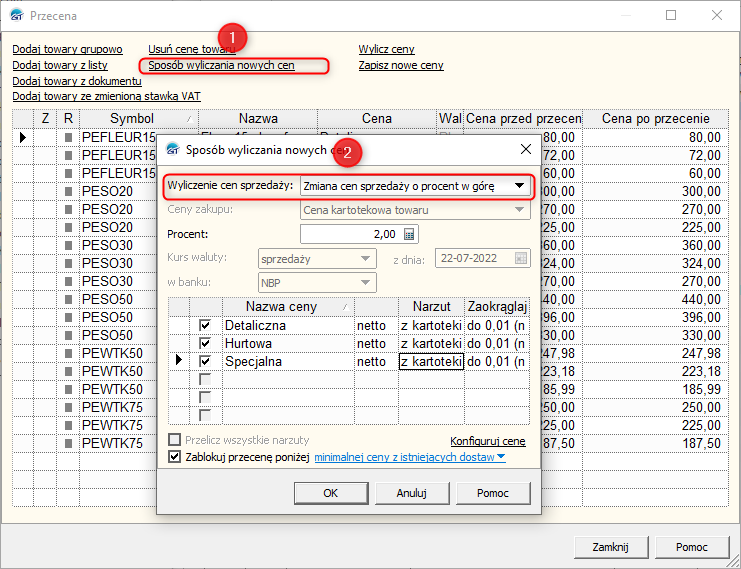Tick the first empty checkbox below Specjalna
This screenshot has width=741, height=569.
pyautogui.click(x=205, y=379)
